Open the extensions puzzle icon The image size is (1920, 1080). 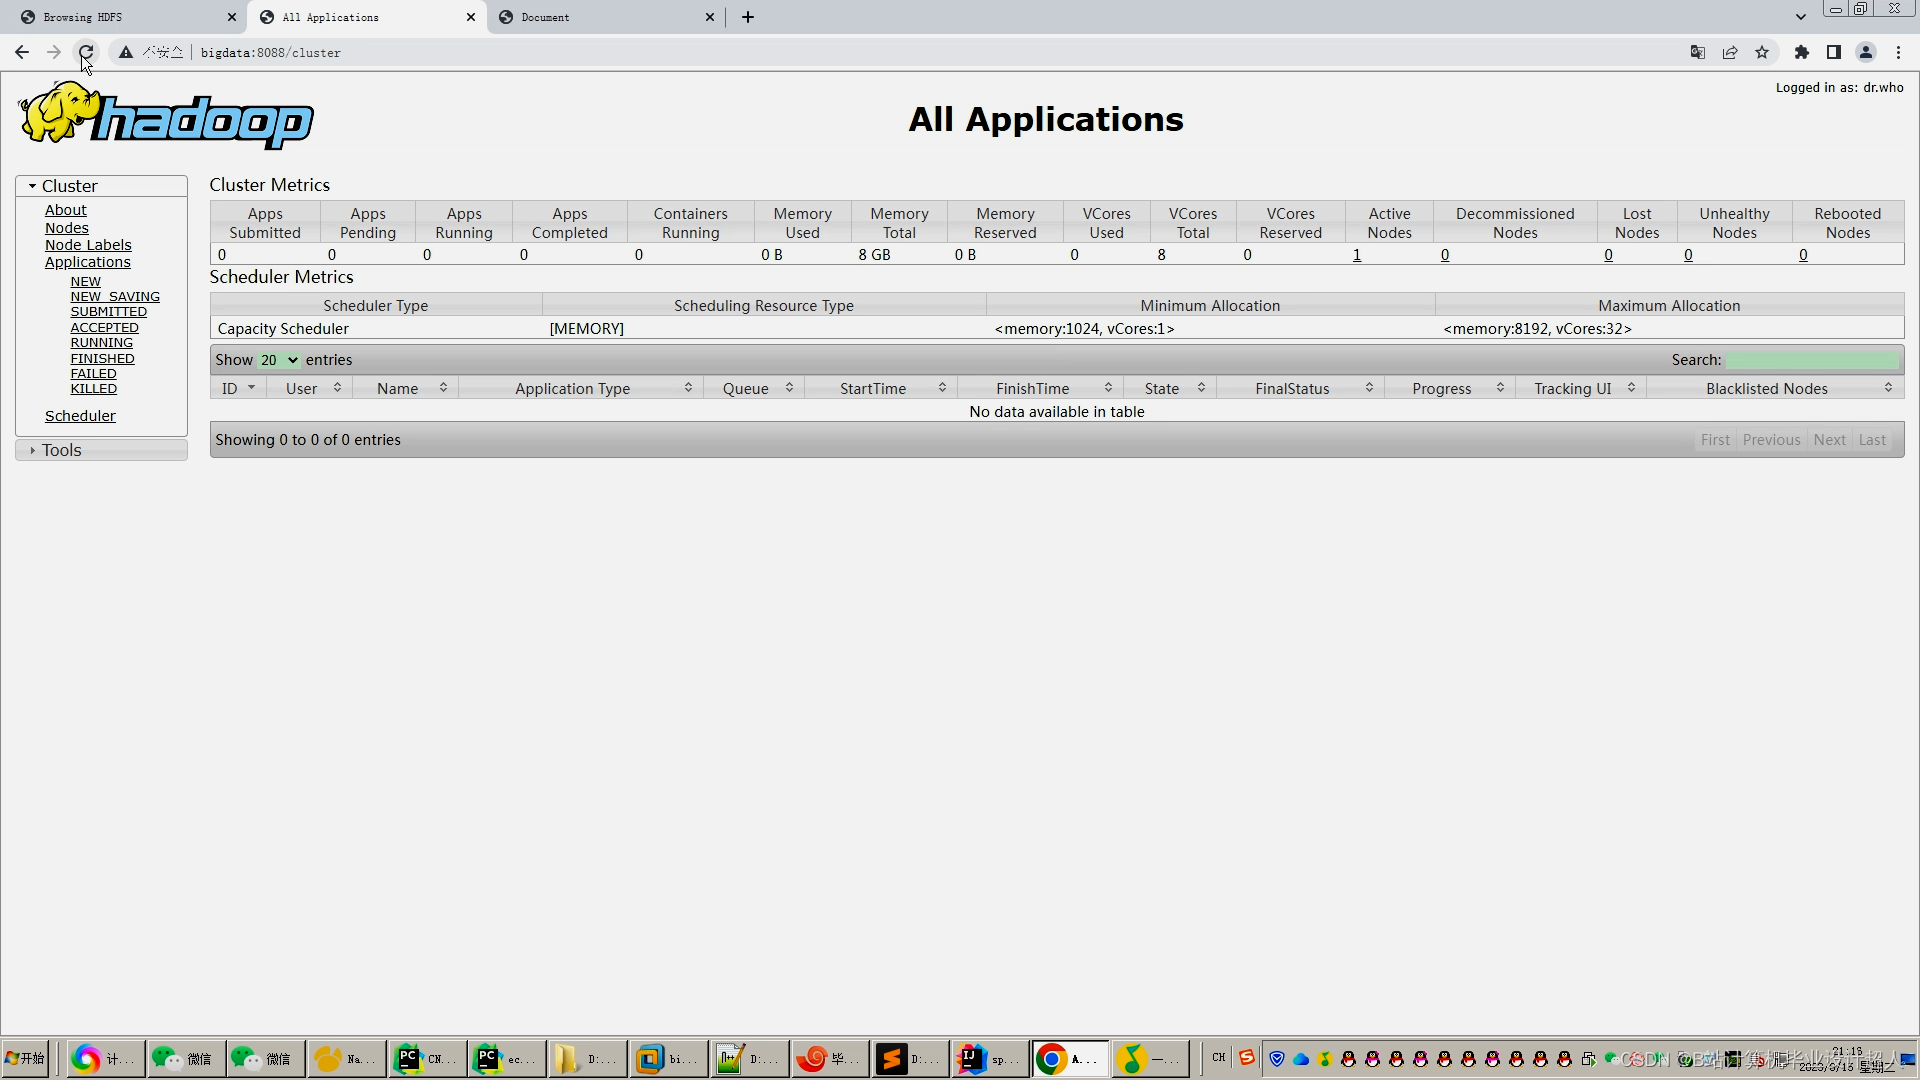pyautogui.click(x=1802, y=52)
